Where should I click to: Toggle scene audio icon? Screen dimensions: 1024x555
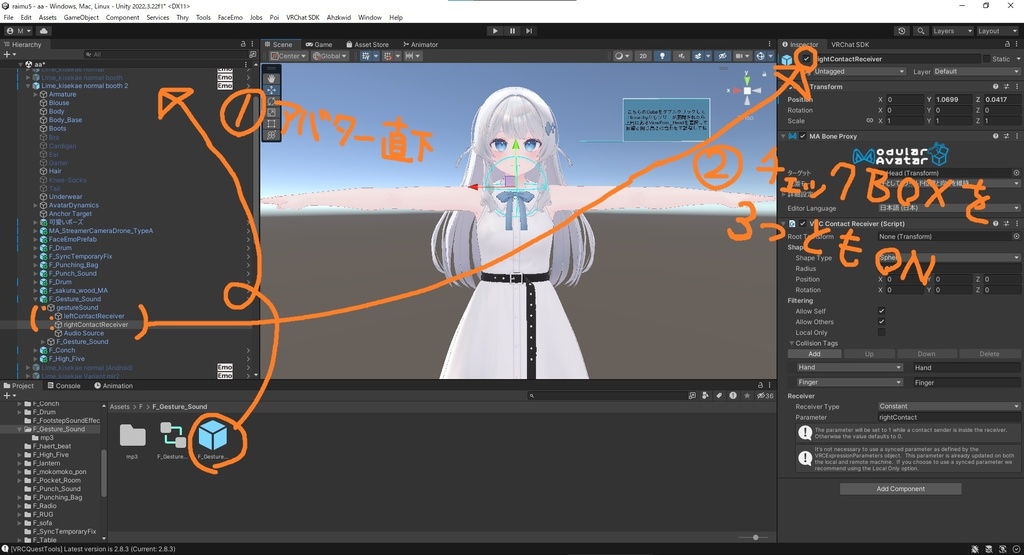coord(681,56)
